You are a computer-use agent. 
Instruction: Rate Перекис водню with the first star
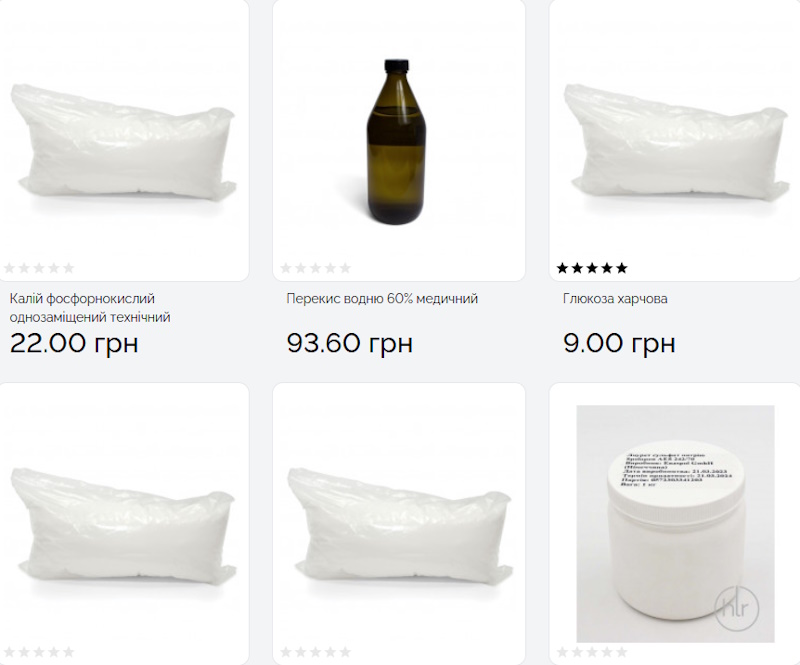point(286,268)
